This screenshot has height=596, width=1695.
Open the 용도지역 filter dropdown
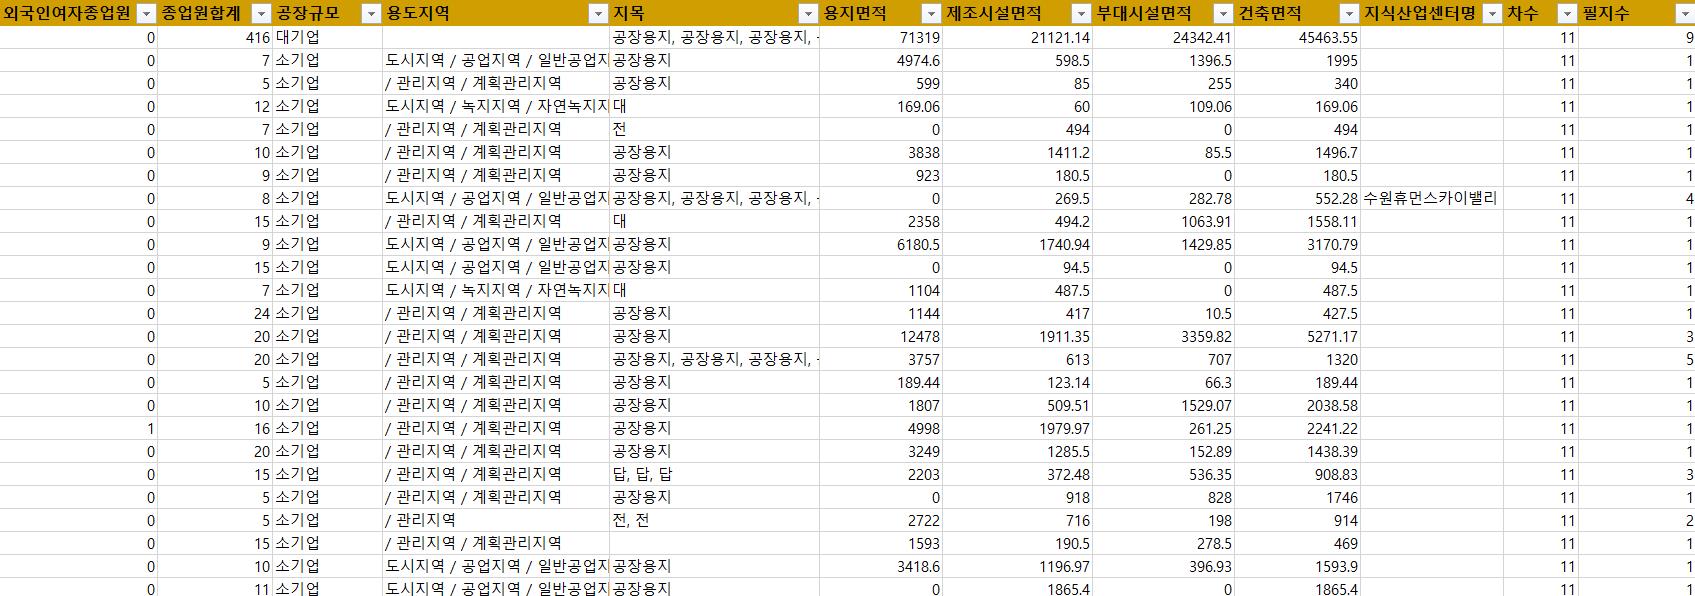(598, 13)
